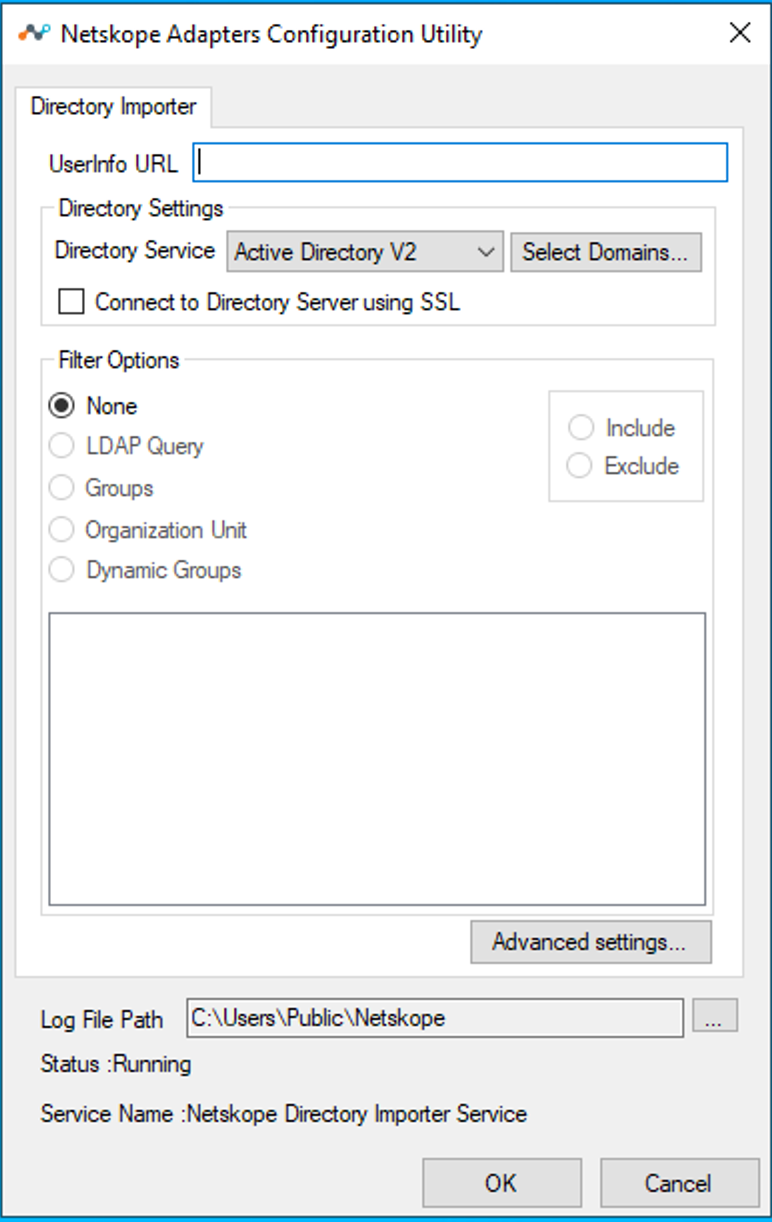The width and height of the screenshot is (772, 1222).
Task: Switch to the Directory Importer tab
Action: [x=113, y=107]
